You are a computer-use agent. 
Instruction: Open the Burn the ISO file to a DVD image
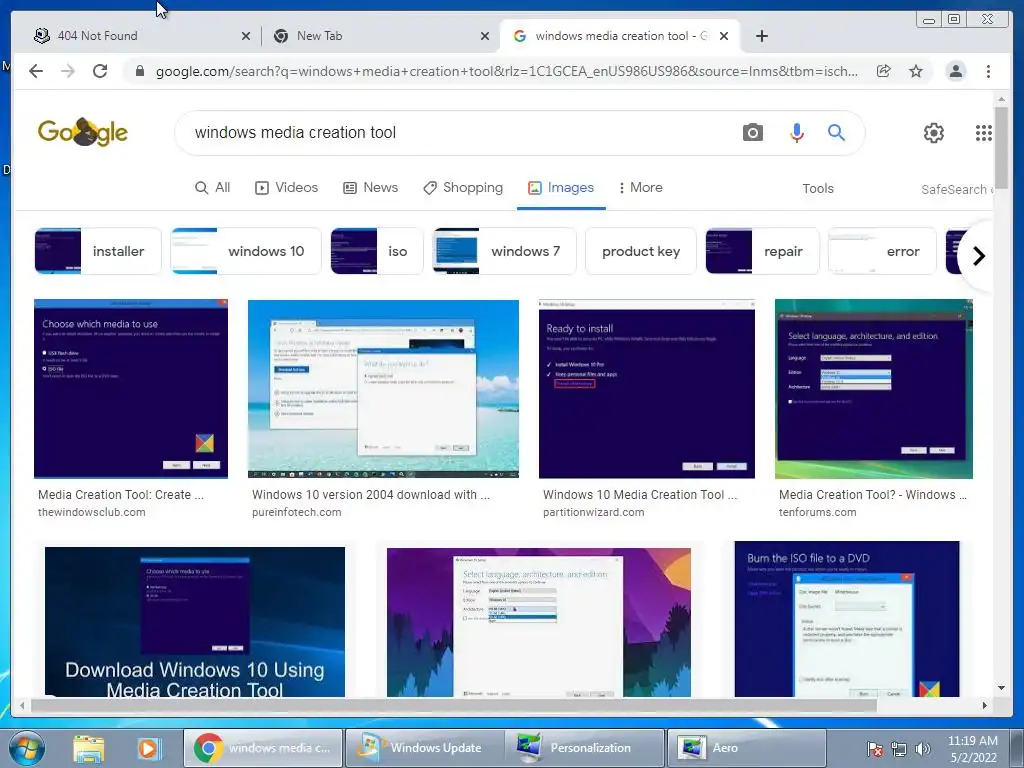tap(847, 619)
